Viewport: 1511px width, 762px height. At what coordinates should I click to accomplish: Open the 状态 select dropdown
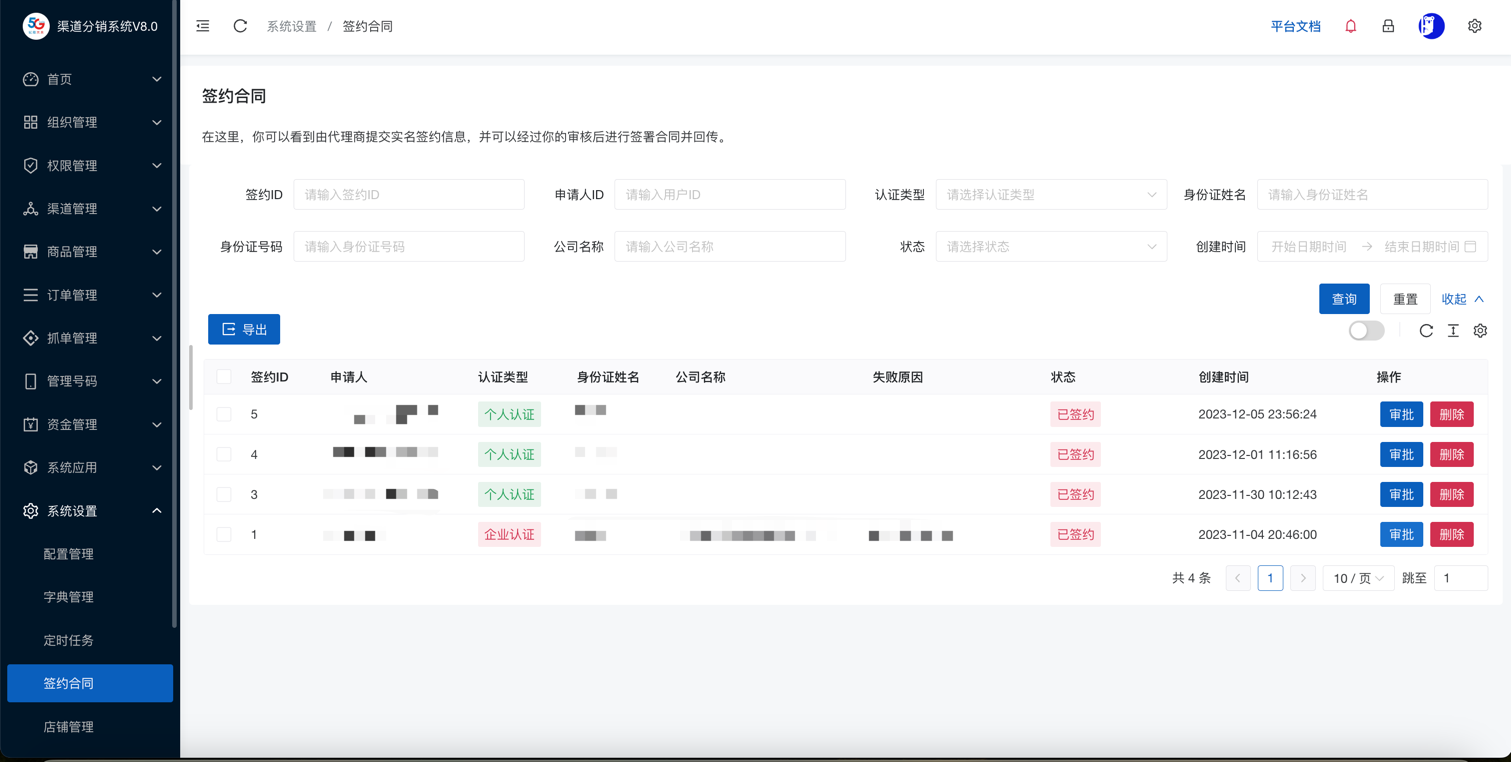click(1050, 247)
